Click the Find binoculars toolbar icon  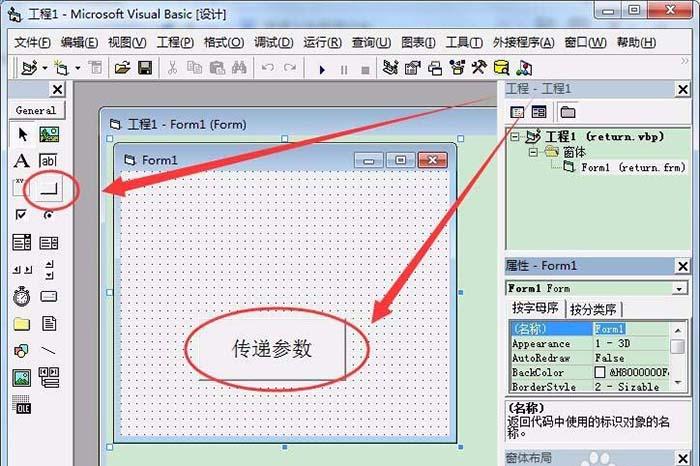click(239, 68)
